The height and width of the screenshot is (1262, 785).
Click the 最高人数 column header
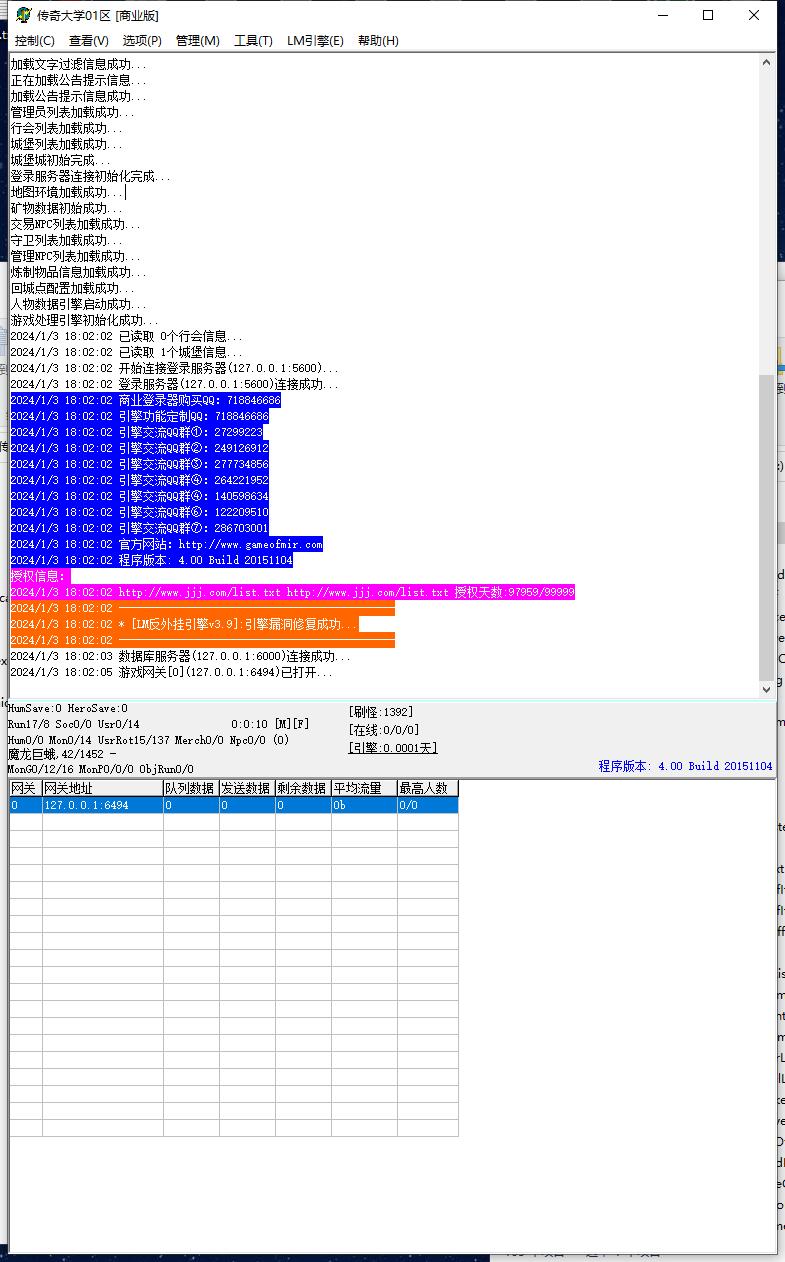coord(428,789)
